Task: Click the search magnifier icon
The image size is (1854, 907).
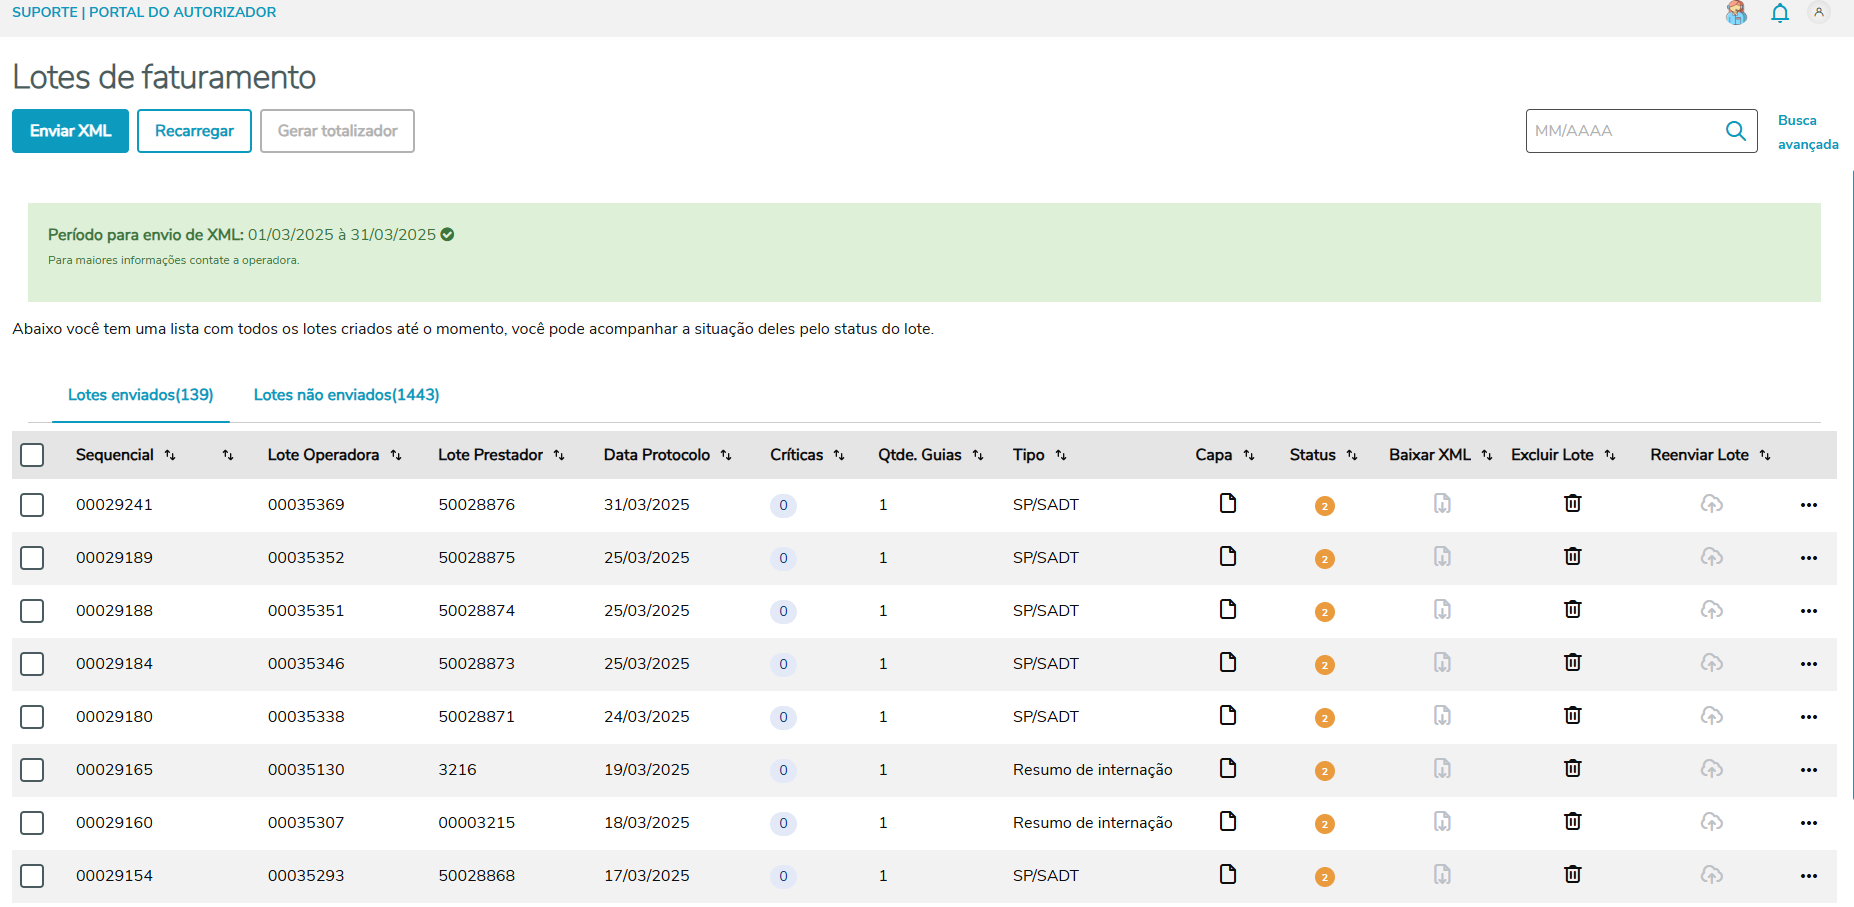Action: click(x=1736, y=131)
